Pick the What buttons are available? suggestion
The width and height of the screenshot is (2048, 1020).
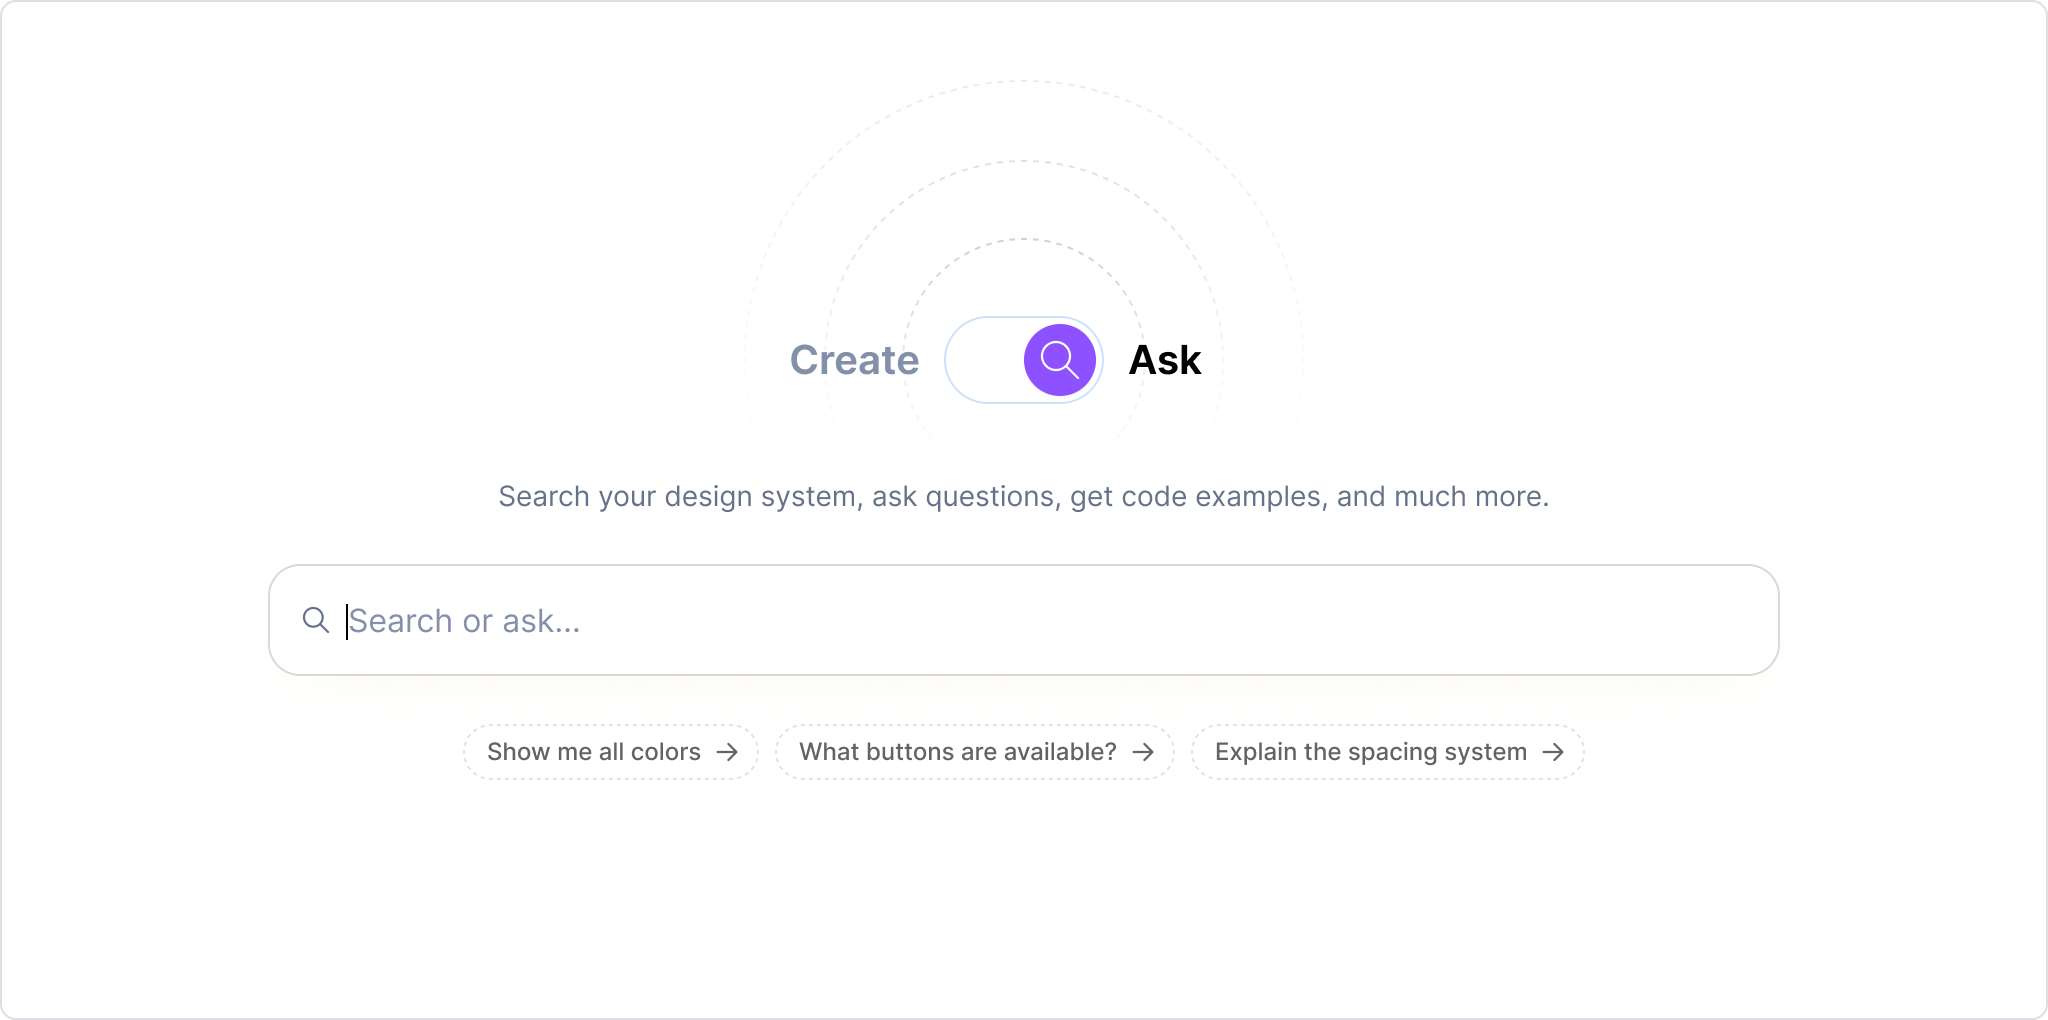click(957, 752)
